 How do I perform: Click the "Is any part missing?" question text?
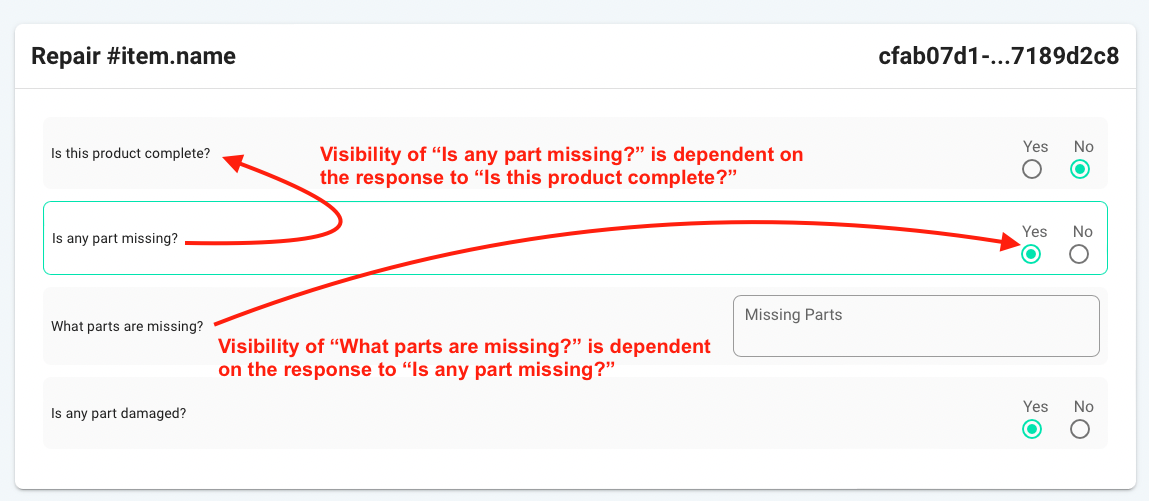tap(115, 238)
